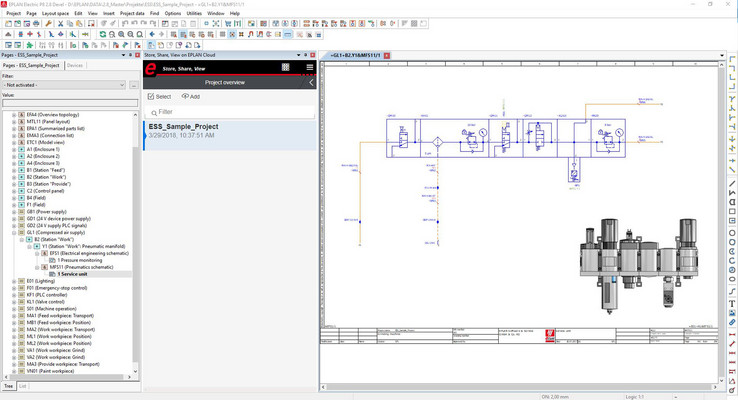
Task: Click the back chevron in Project overview bar
Action: tap(311, 83)
